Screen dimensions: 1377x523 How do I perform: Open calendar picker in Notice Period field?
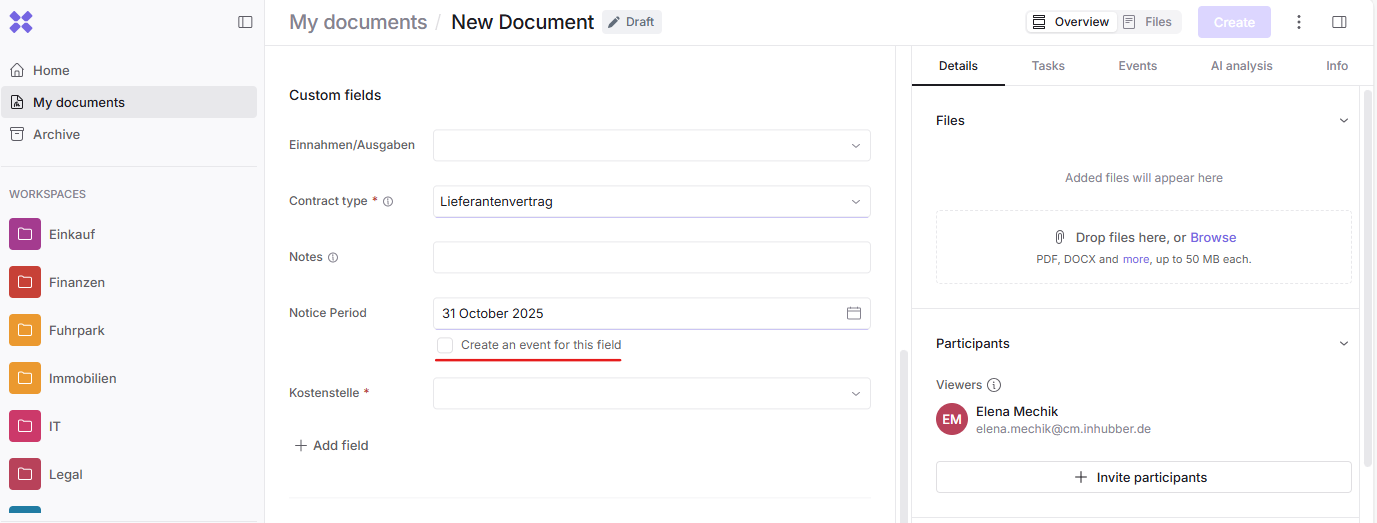(854, 313)
